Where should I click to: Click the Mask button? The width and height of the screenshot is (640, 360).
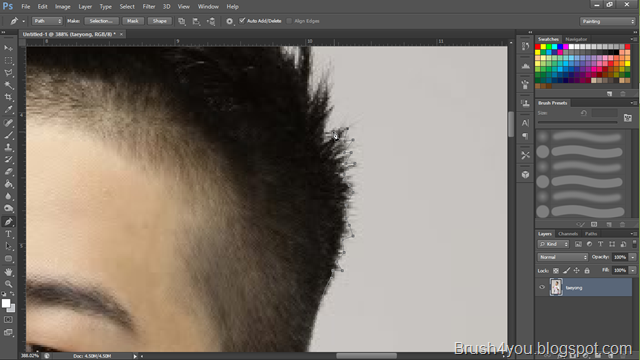coord(133,21)
